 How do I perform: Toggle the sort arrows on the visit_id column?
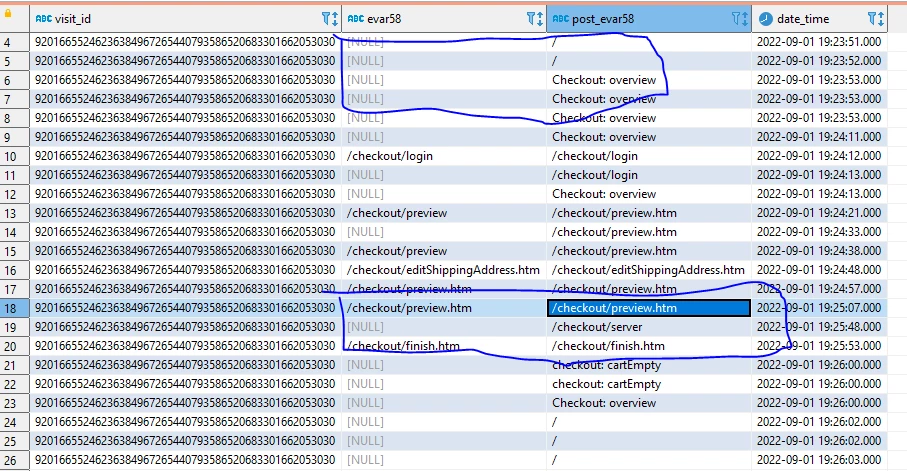coord(334,19)
